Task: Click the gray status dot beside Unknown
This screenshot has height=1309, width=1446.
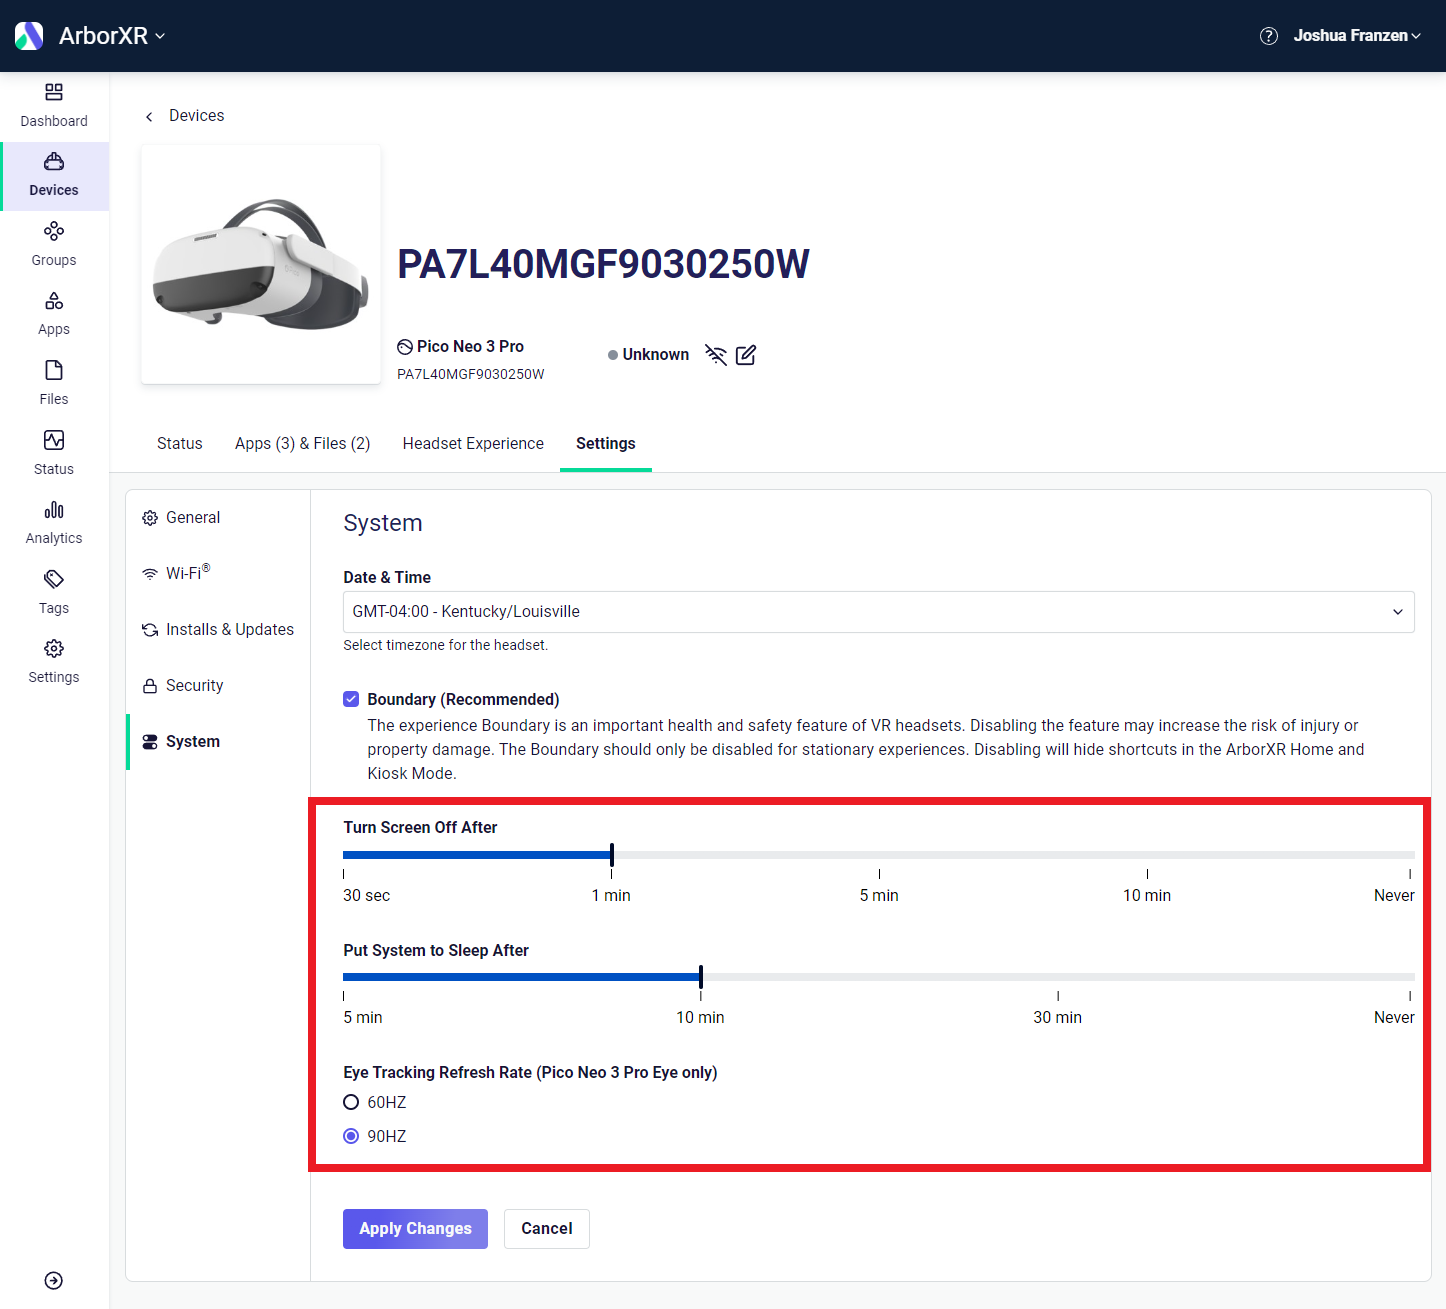Action: pos(613,355)
